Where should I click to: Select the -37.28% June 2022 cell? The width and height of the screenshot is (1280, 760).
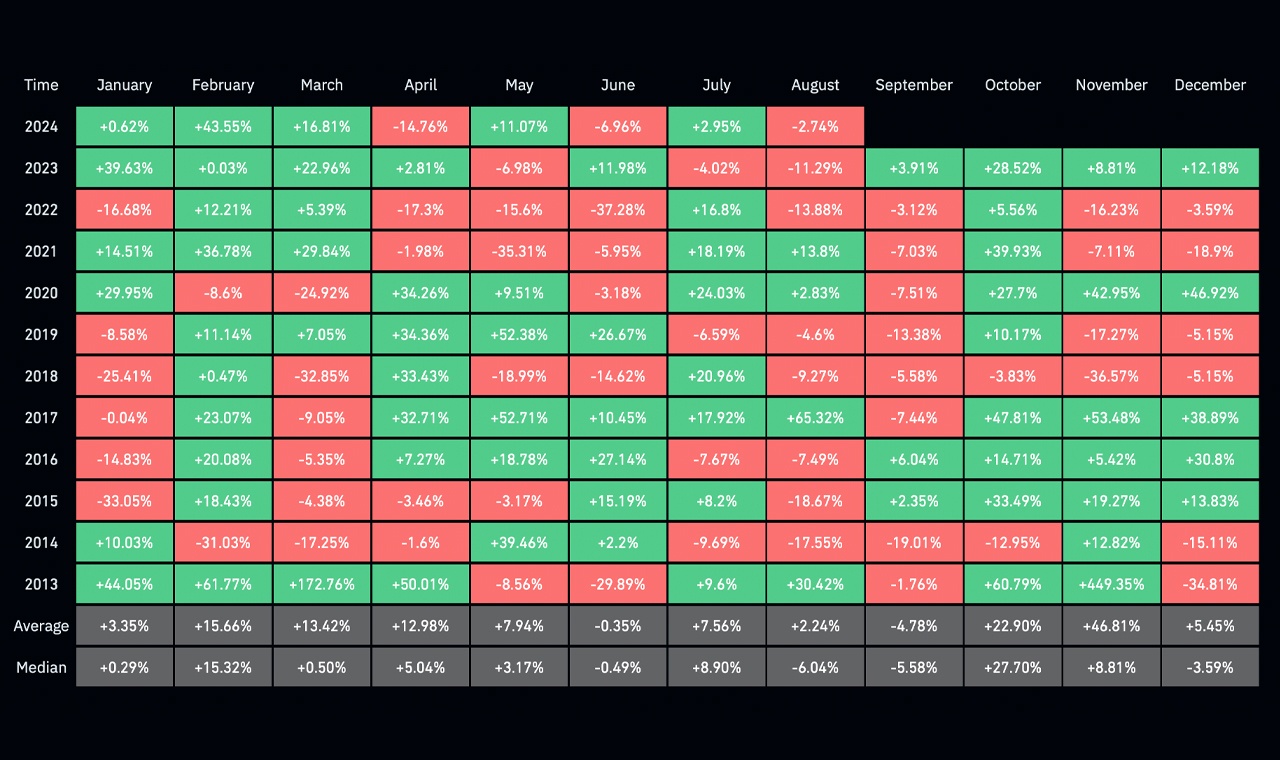(x=618, y=210)
